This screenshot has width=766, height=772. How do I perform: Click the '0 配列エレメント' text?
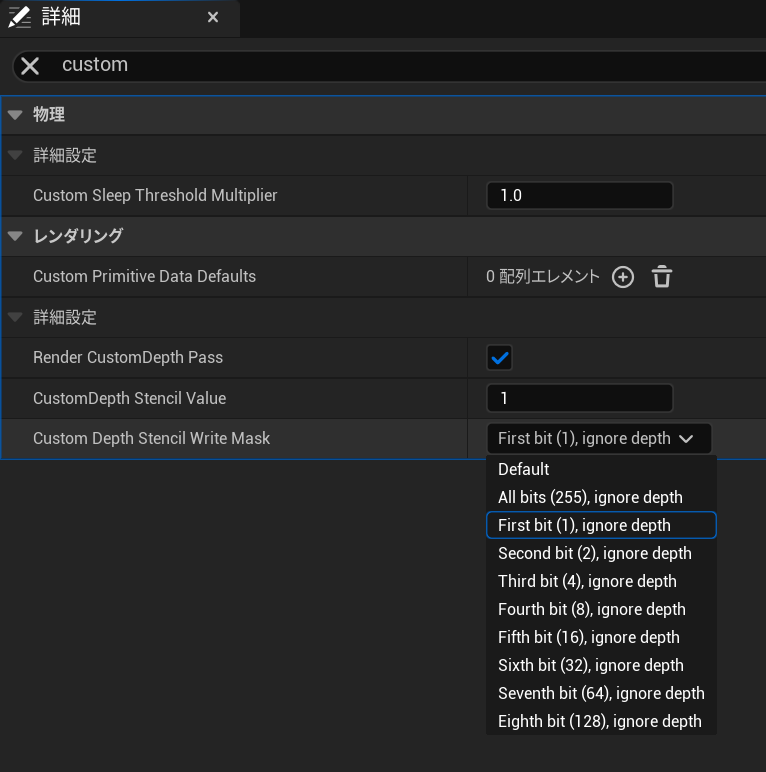[543, 277]
